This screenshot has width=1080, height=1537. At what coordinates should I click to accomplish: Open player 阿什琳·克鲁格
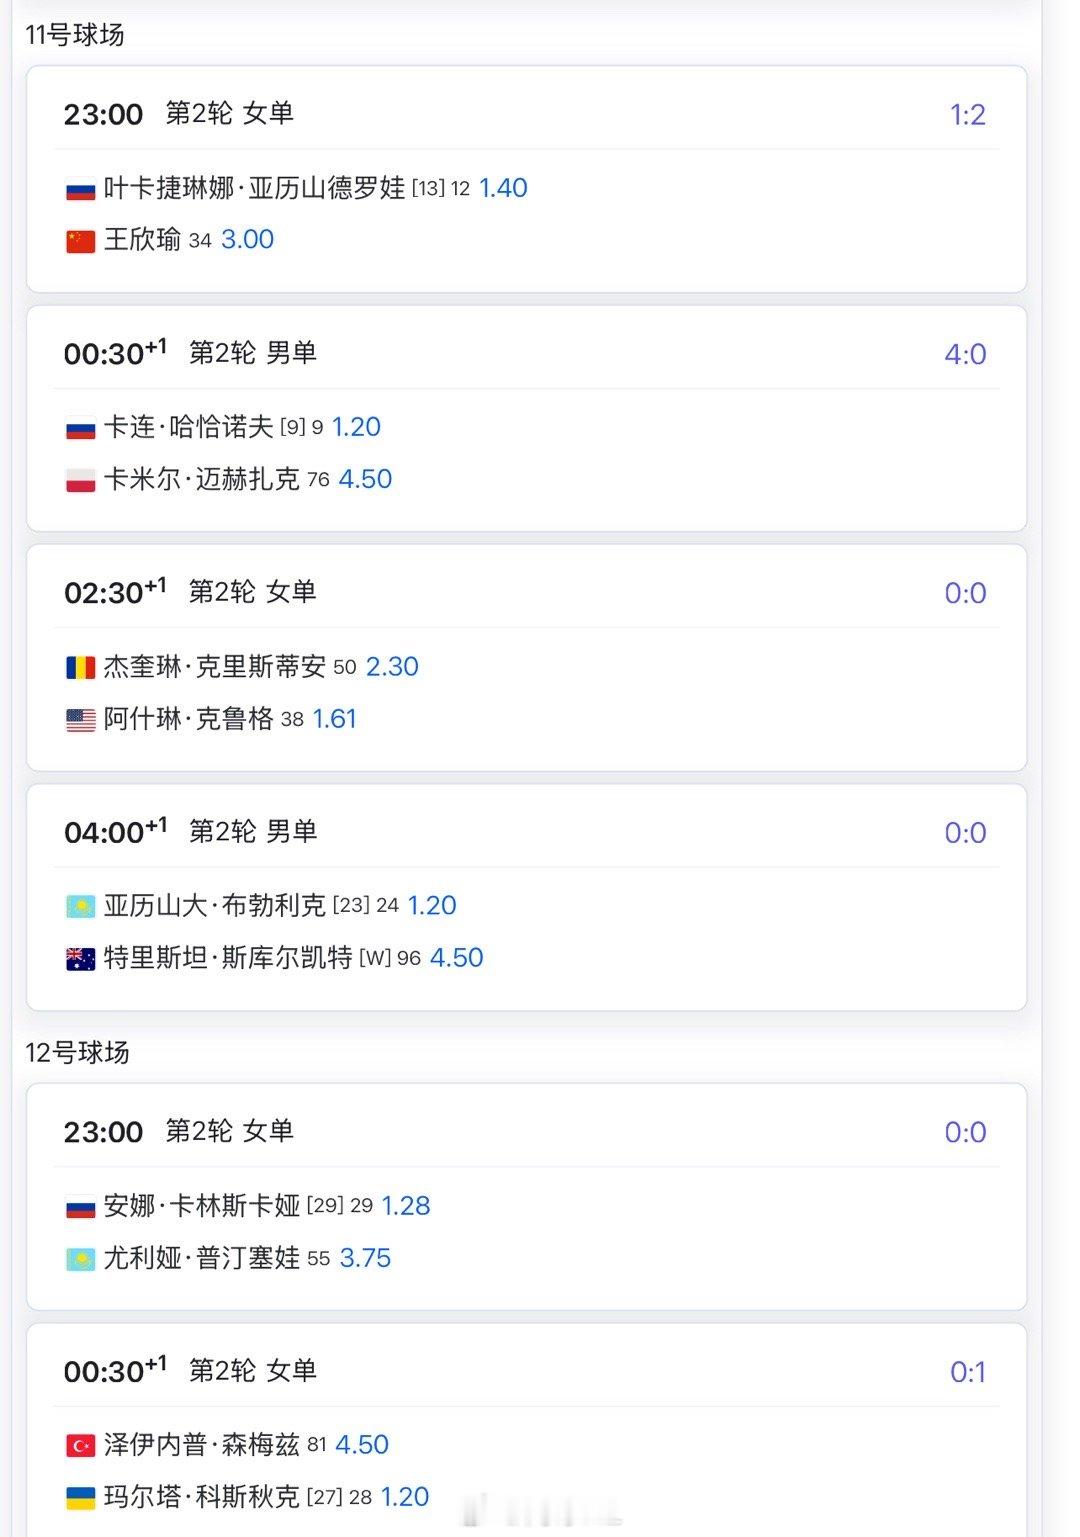[188, 719]
